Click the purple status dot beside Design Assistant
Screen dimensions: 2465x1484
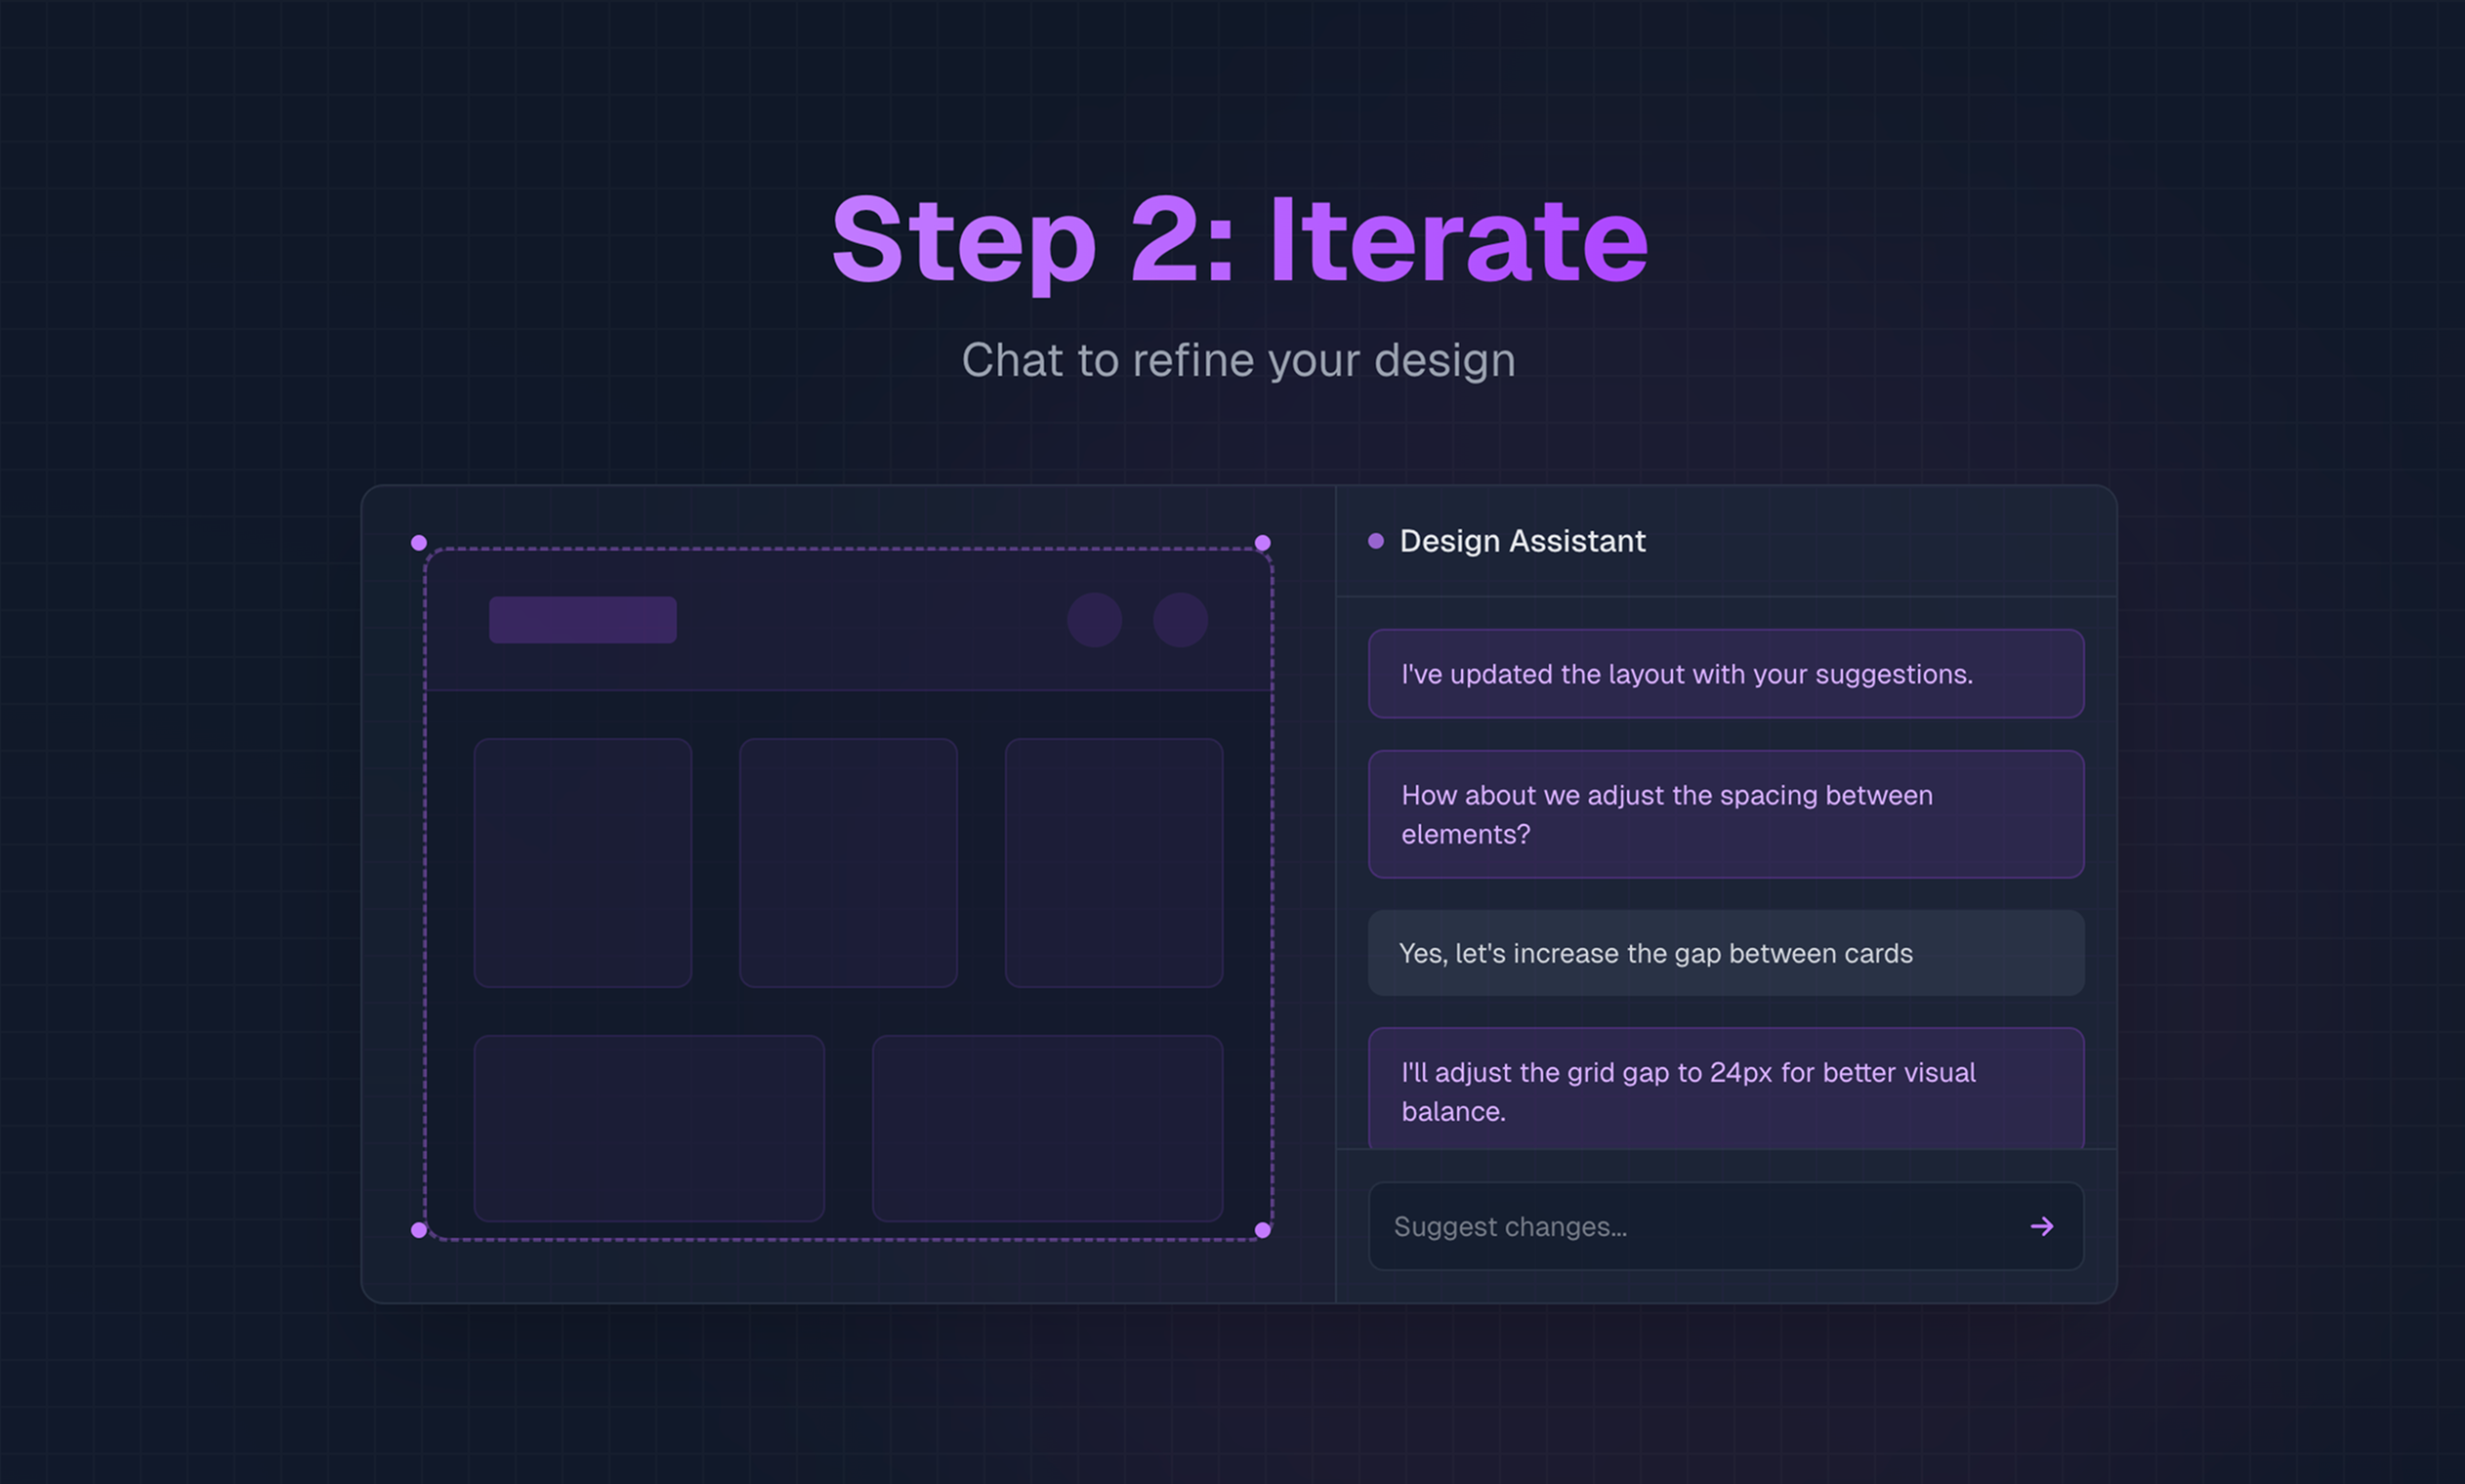click(1376, 541)
